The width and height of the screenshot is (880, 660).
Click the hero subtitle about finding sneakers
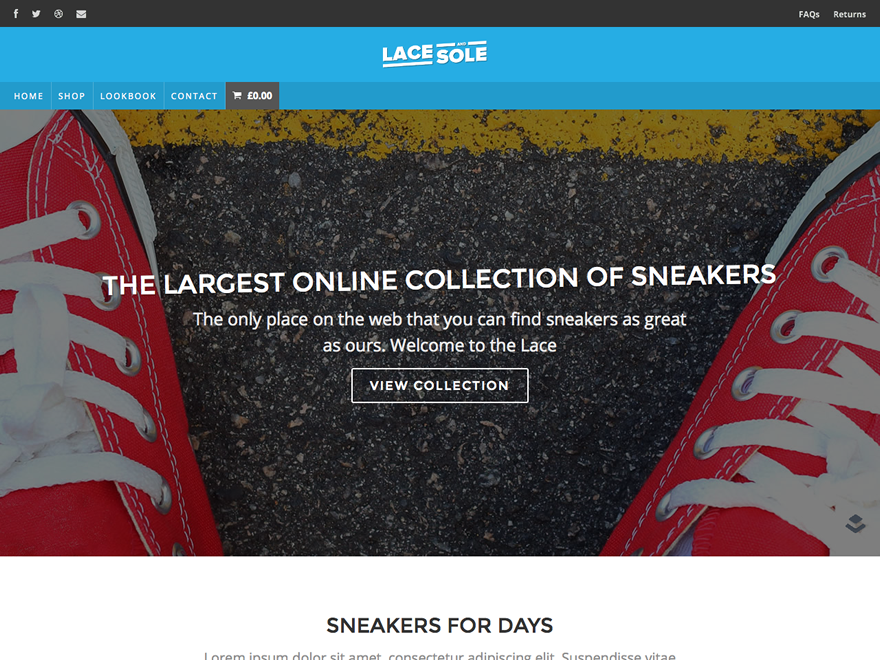point(439,332)
